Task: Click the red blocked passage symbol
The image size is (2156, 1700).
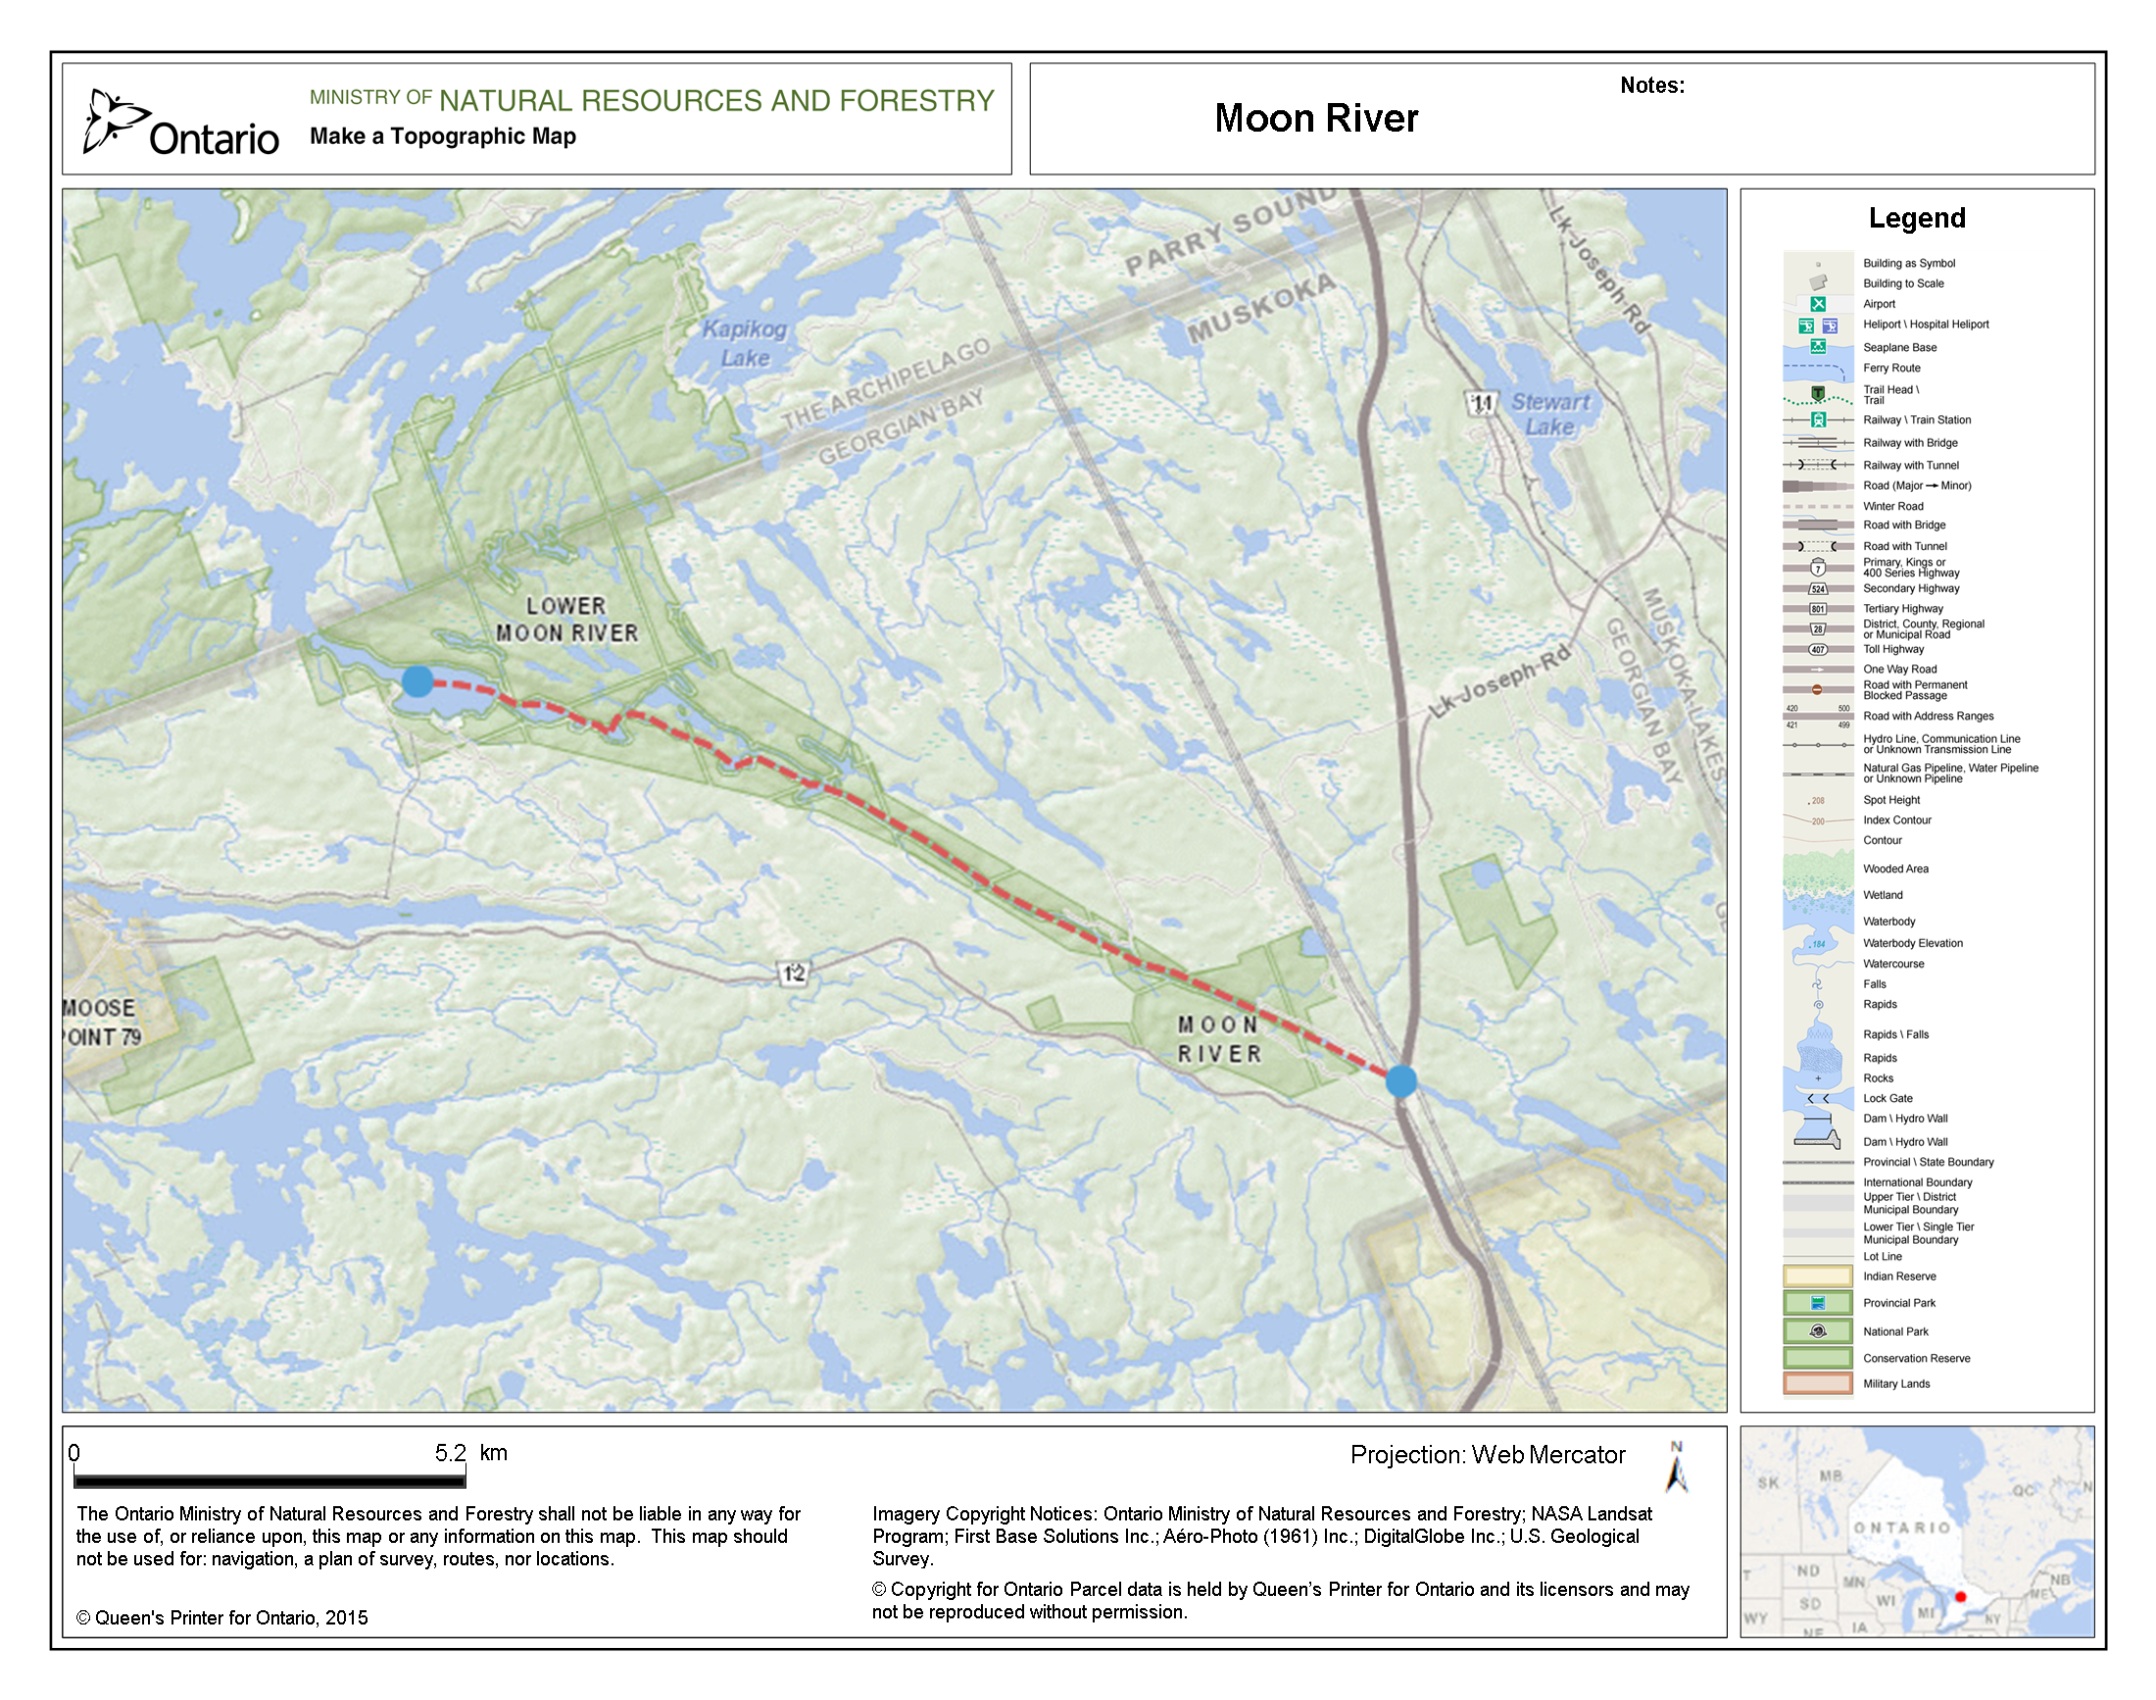Action: coord(1817,690)
